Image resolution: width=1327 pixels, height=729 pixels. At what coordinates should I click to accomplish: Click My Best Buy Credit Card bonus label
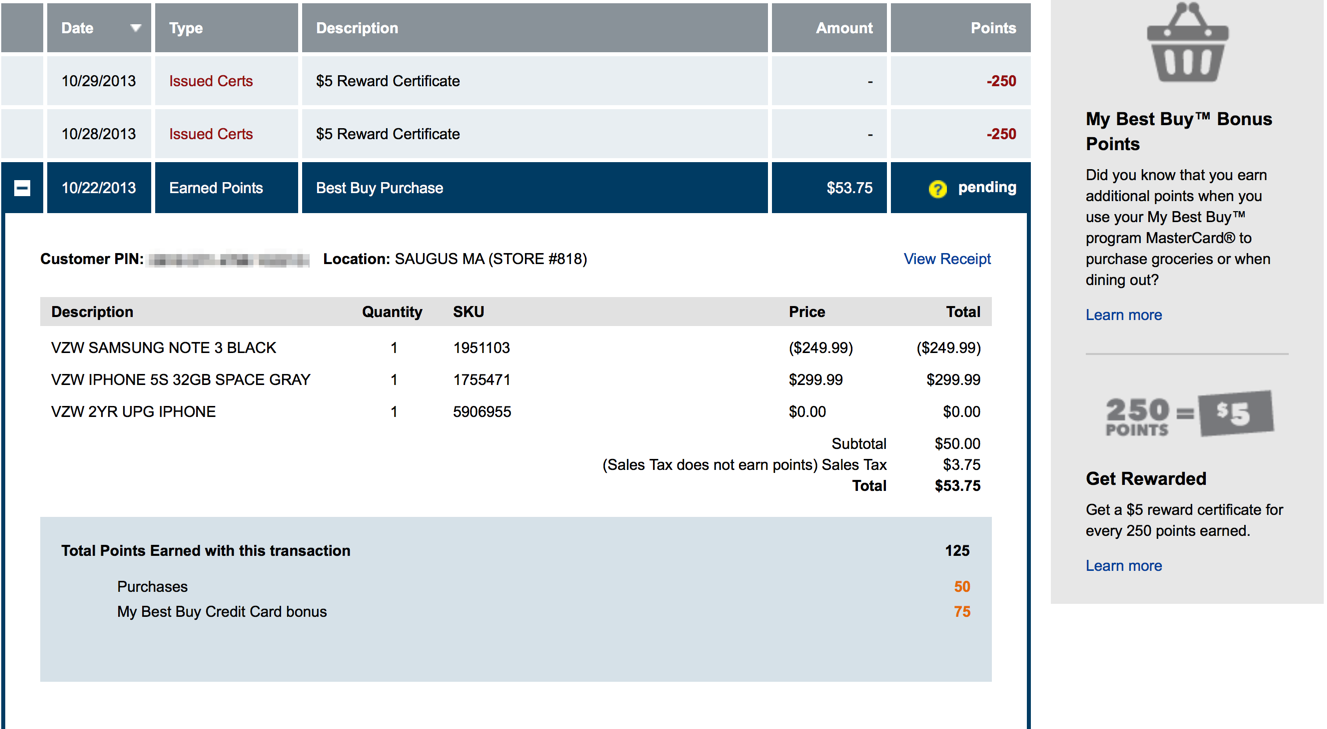[x=222, y=612]
